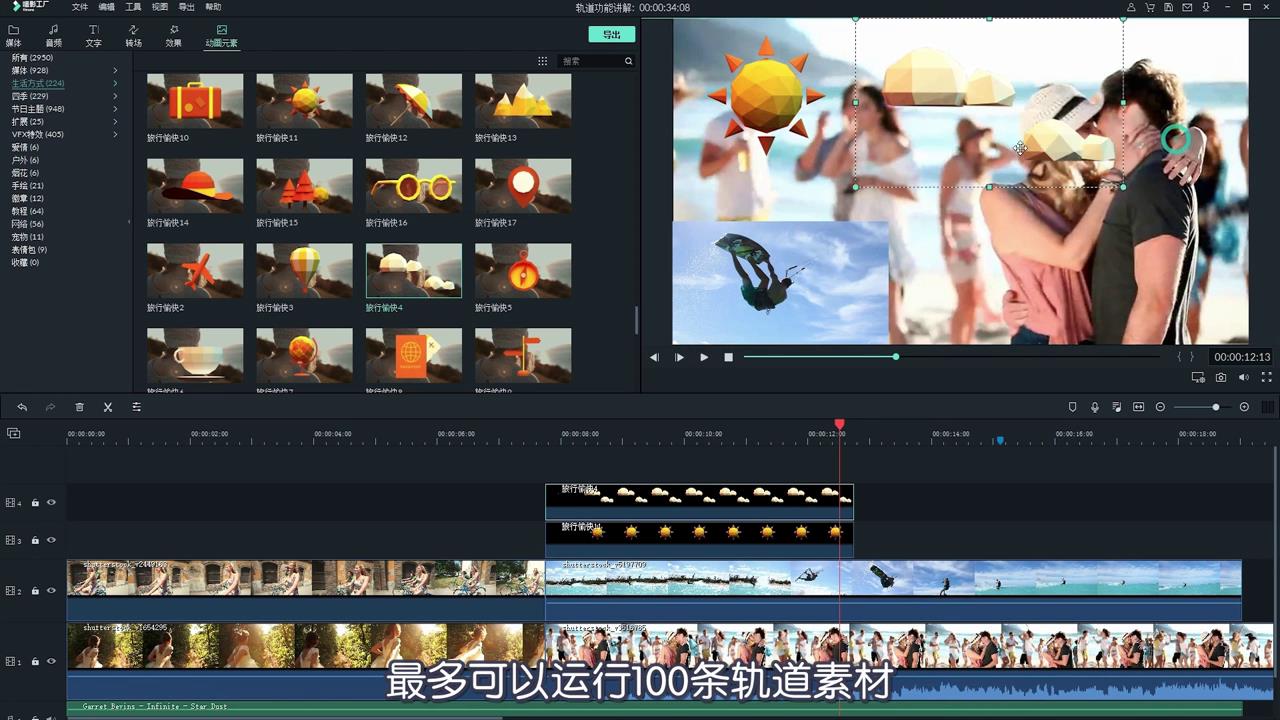Expand the 生活方式 (224) category arrow
This screenshot has height=720, width=1280.
pos(115,84)
